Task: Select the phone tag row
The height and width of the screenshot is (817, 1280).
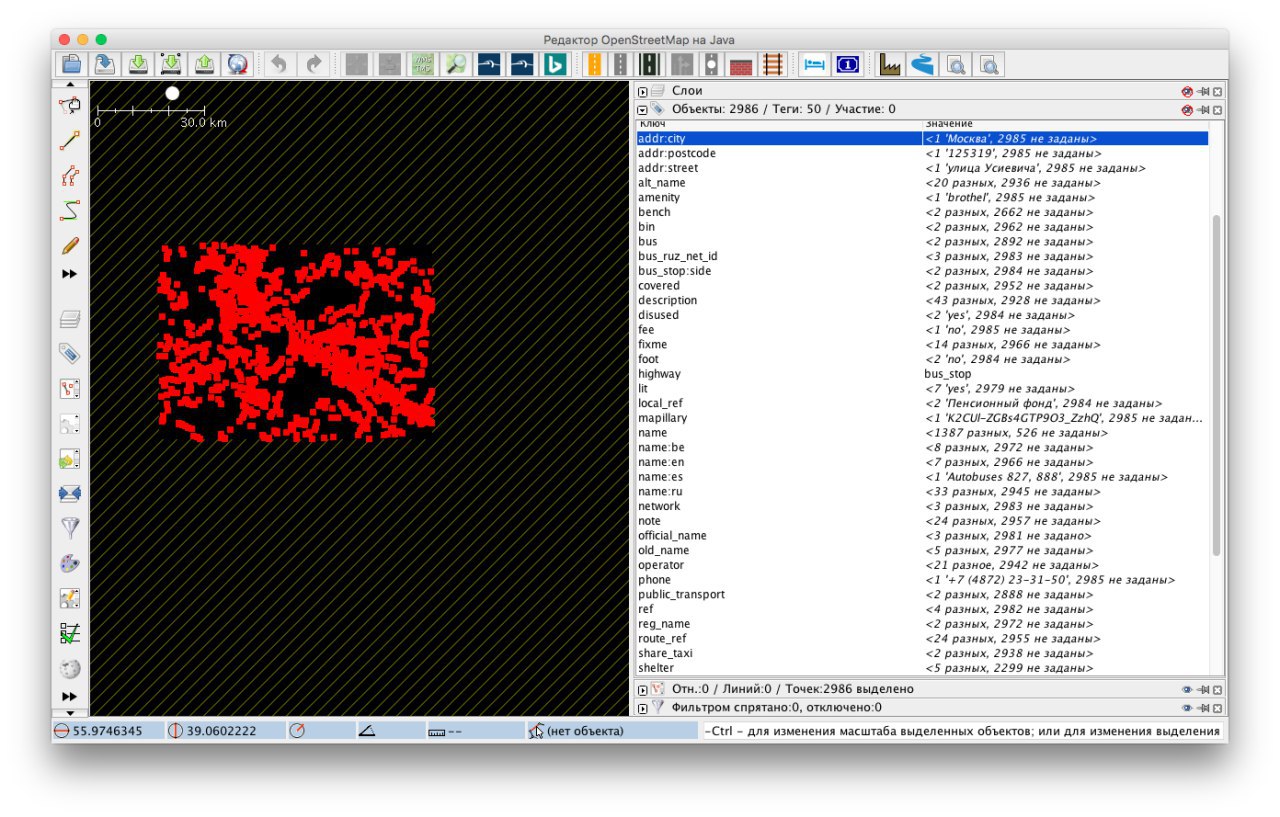Action: [922, 580]
